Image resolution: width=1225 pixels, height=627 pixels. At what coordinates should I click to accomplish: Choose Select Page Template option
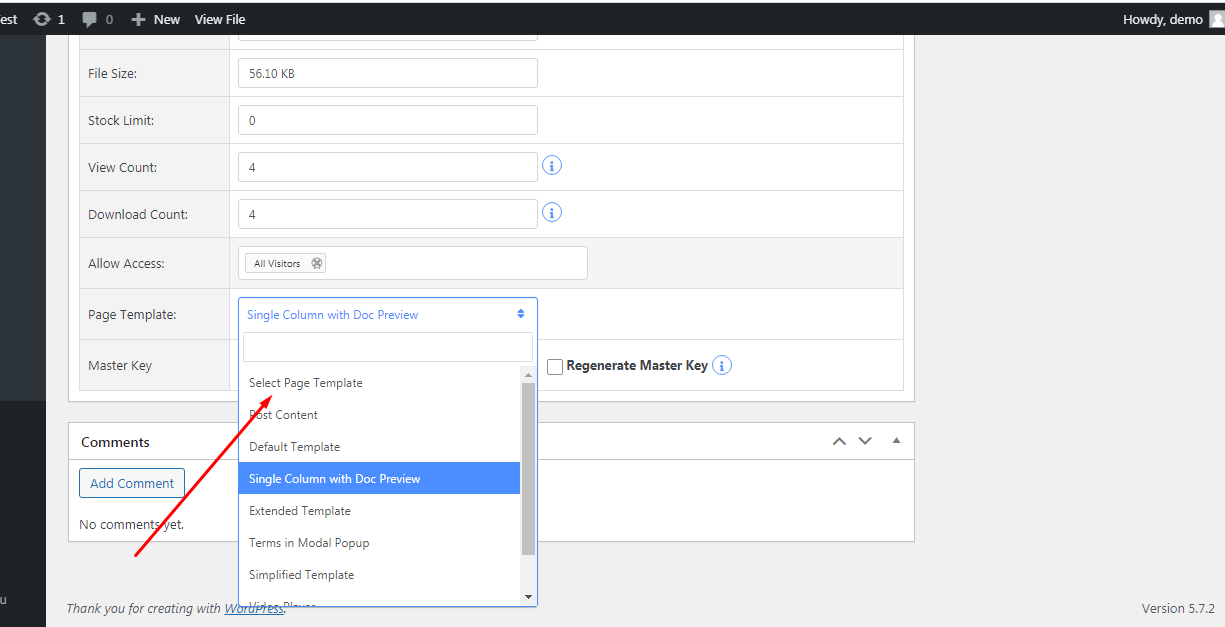[379, 383]
